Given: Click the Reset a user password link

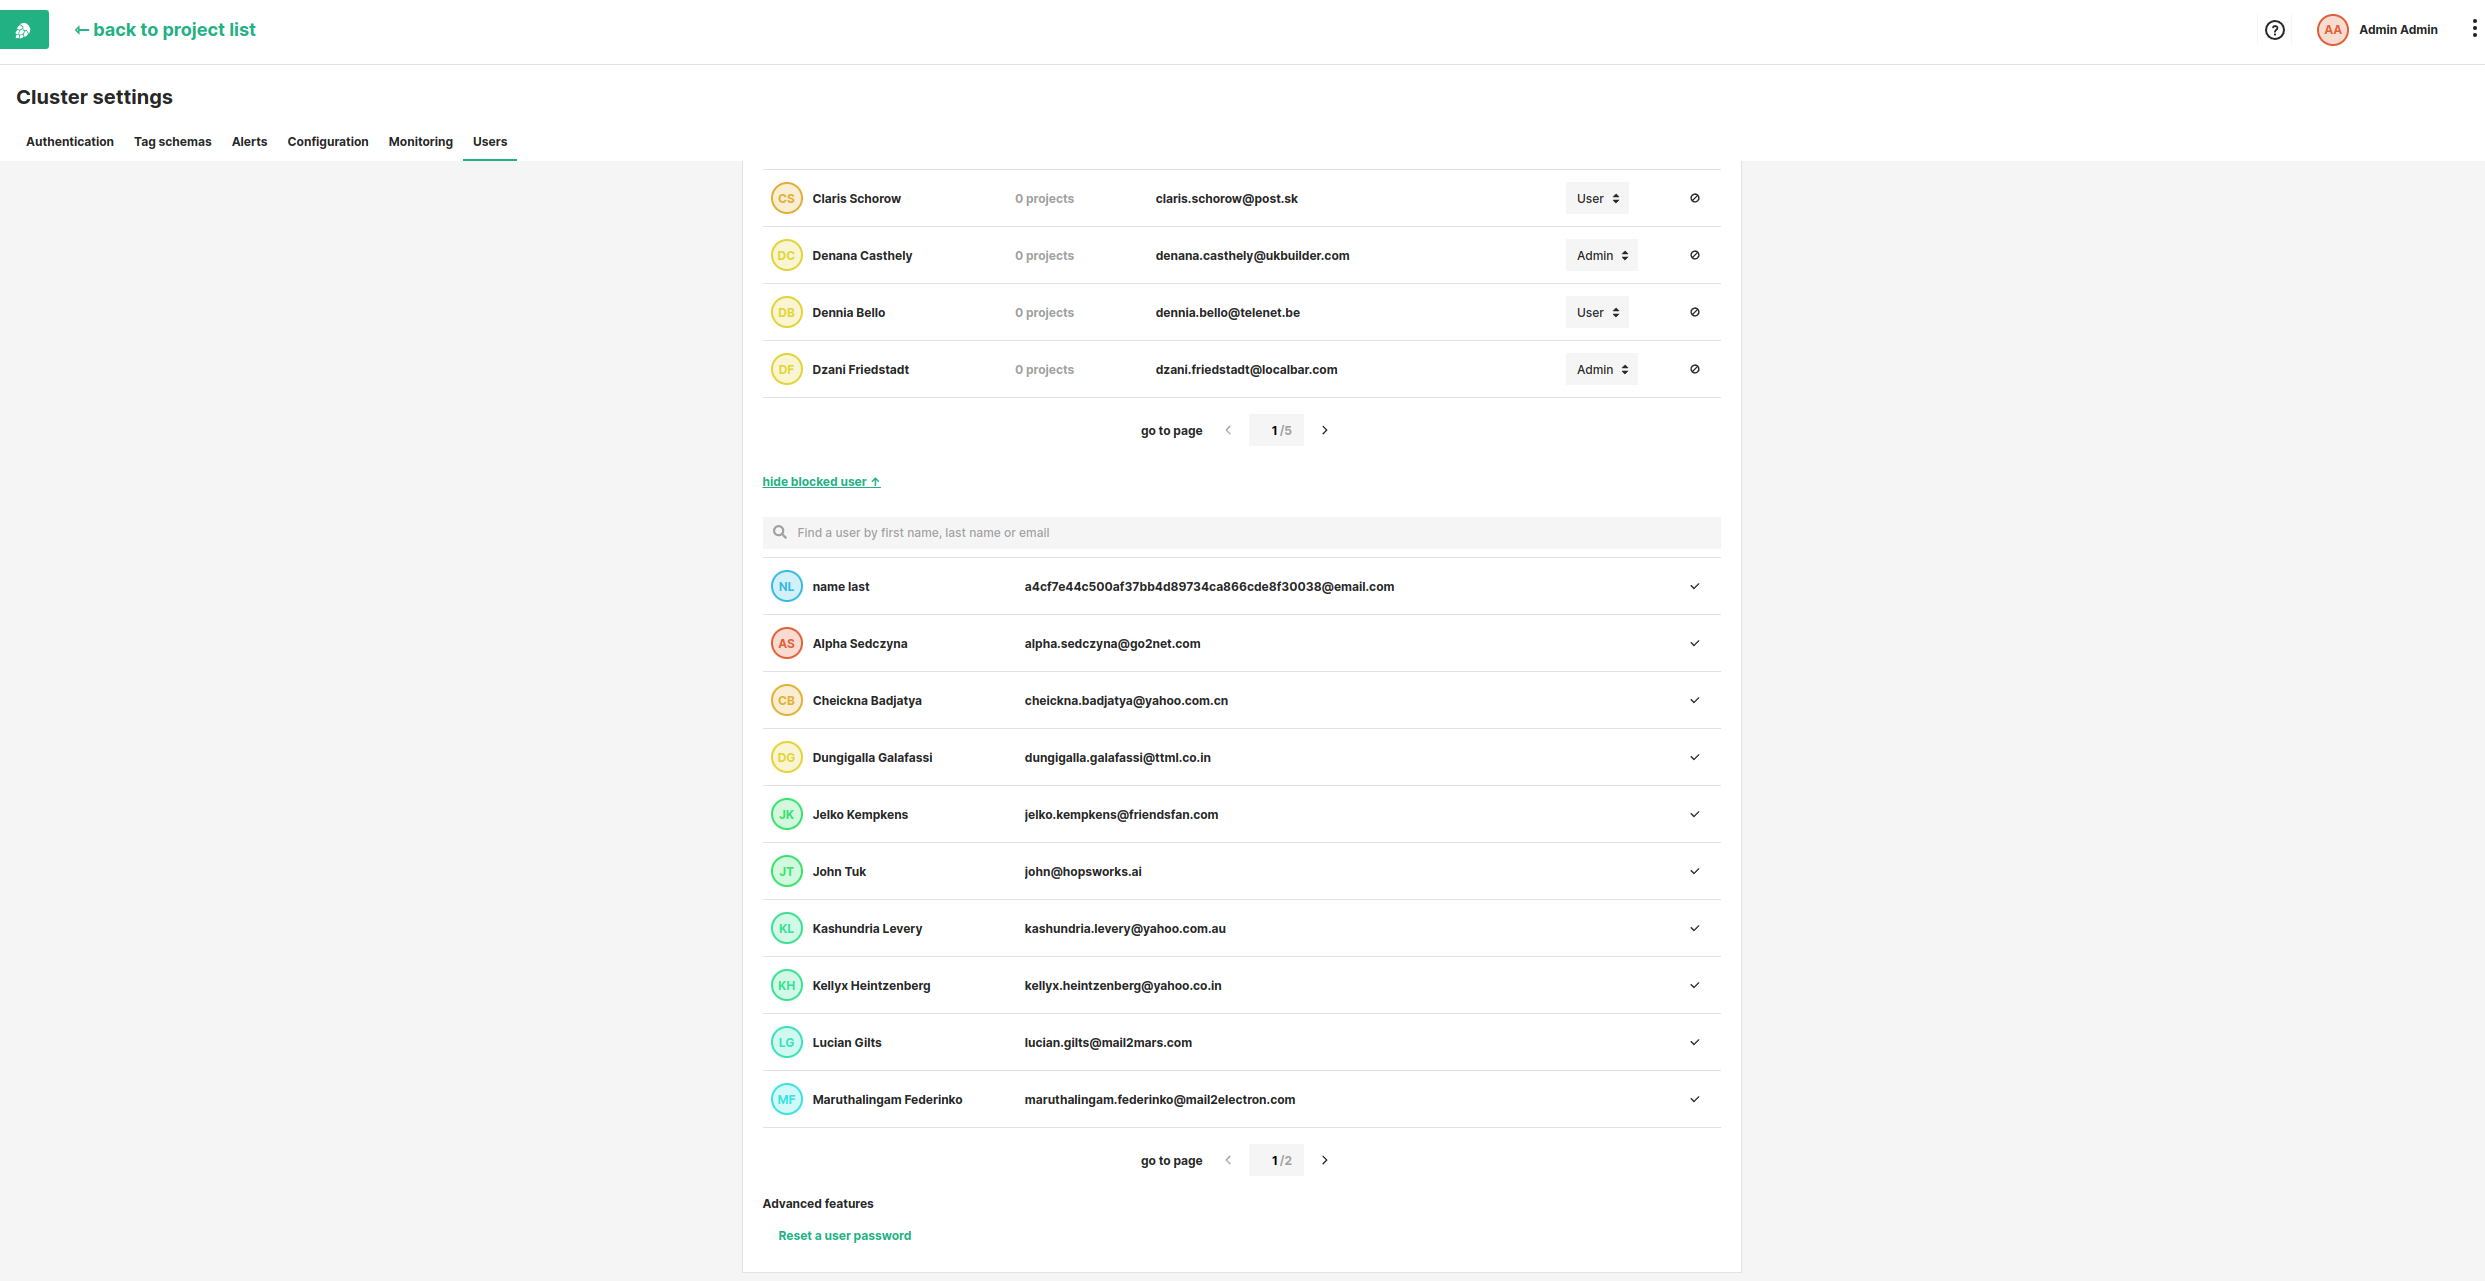Looking at the screenshot, I should (x=844, y=1236).
